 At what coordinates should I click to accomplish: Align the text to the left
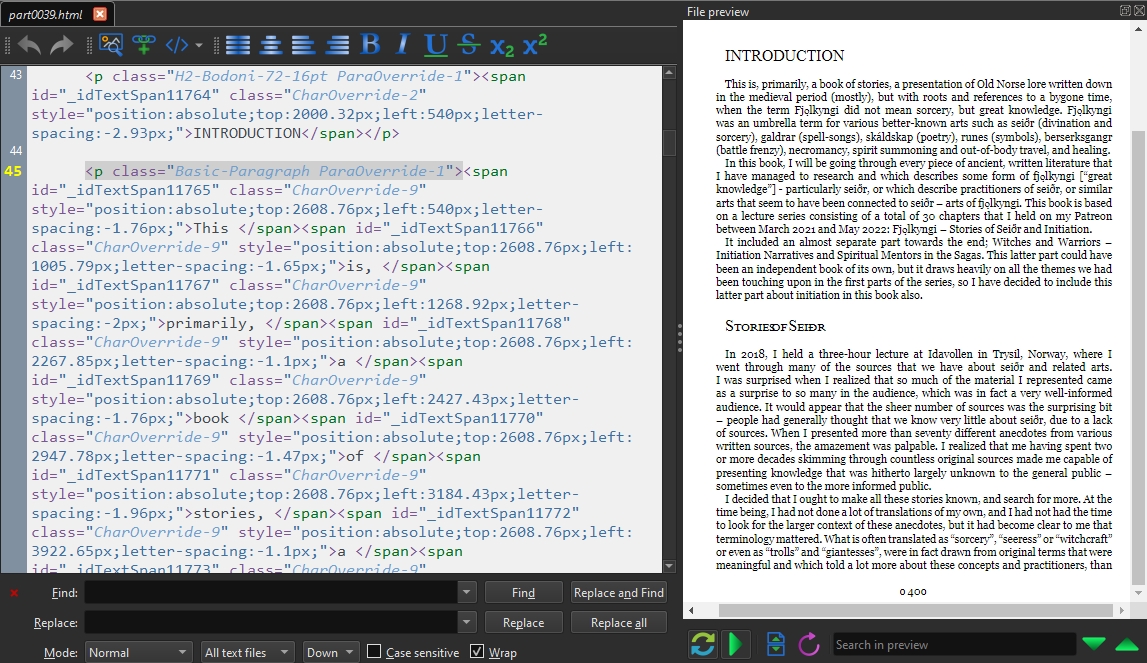click(304, 45)
